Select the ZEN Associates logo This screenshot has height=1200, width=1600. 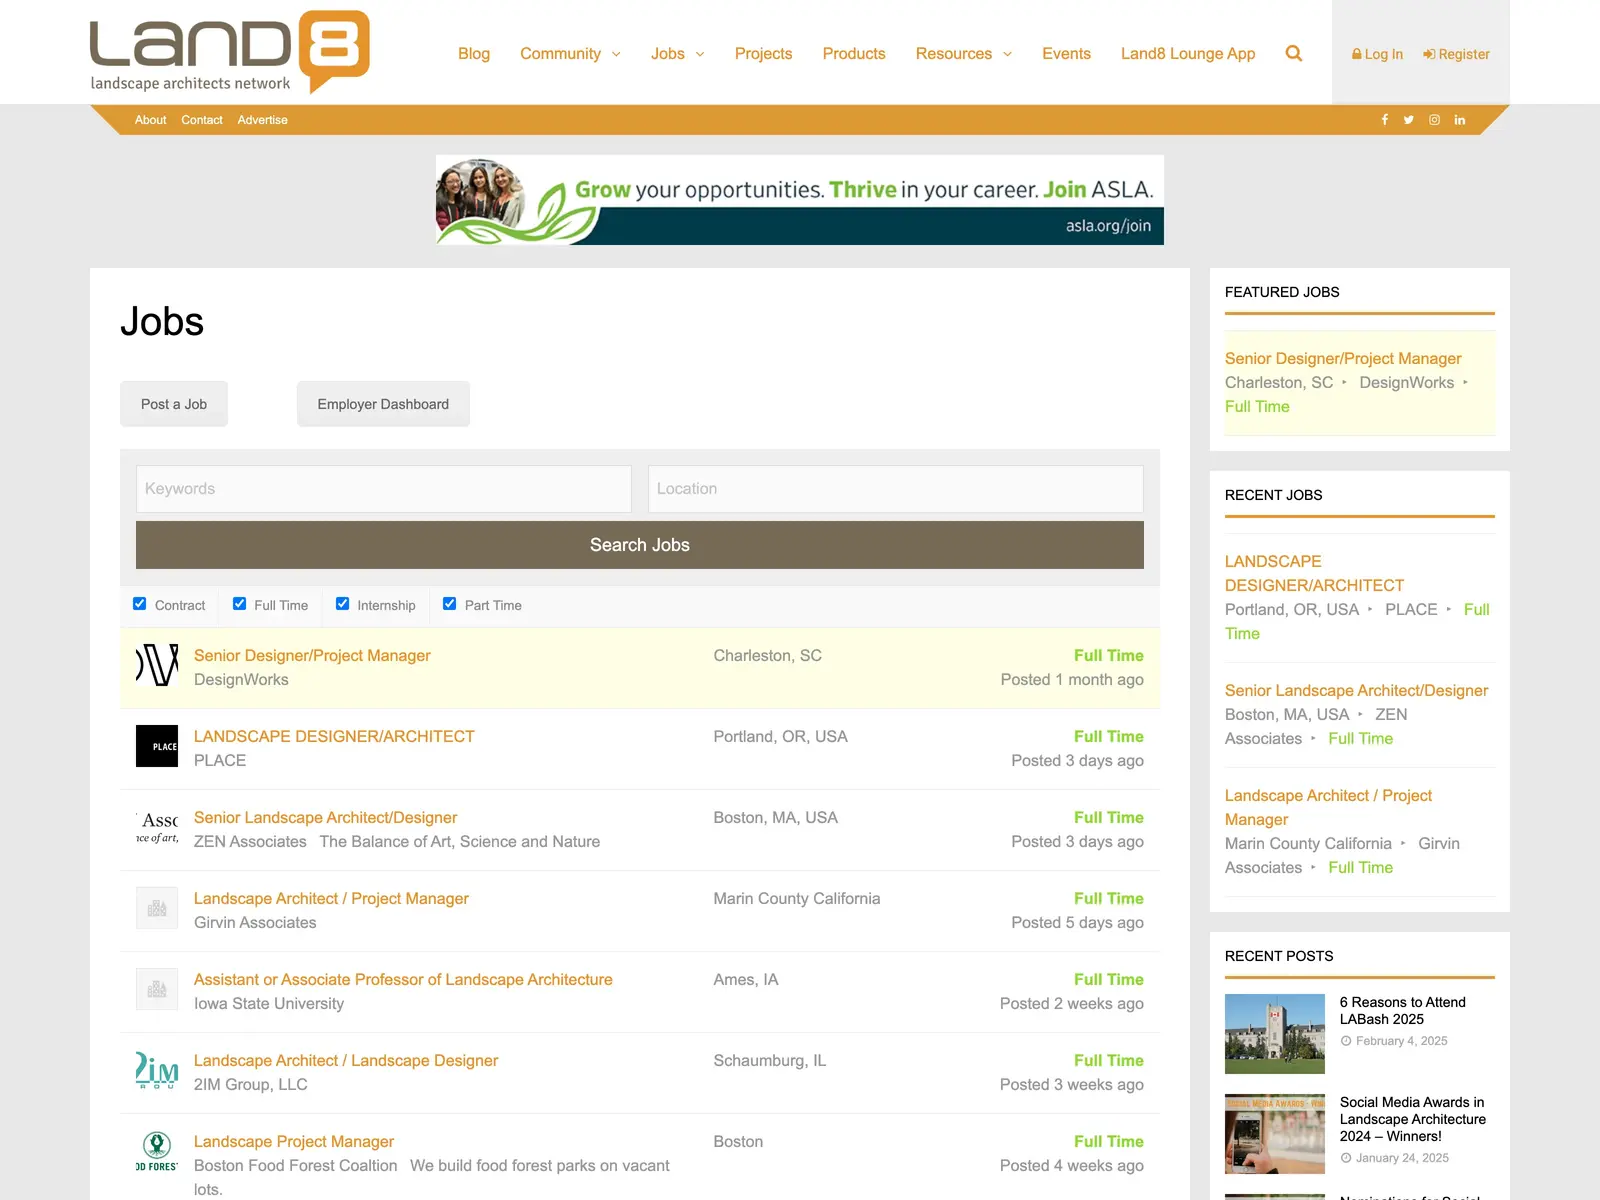(x=157, y=827)
